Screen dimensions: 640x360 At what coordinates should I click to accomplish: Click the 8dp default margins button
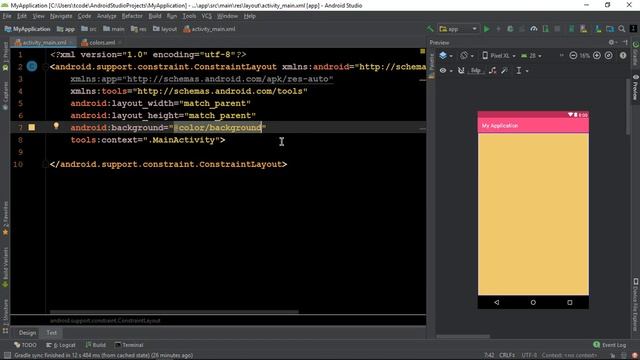[x=476, y=71]
